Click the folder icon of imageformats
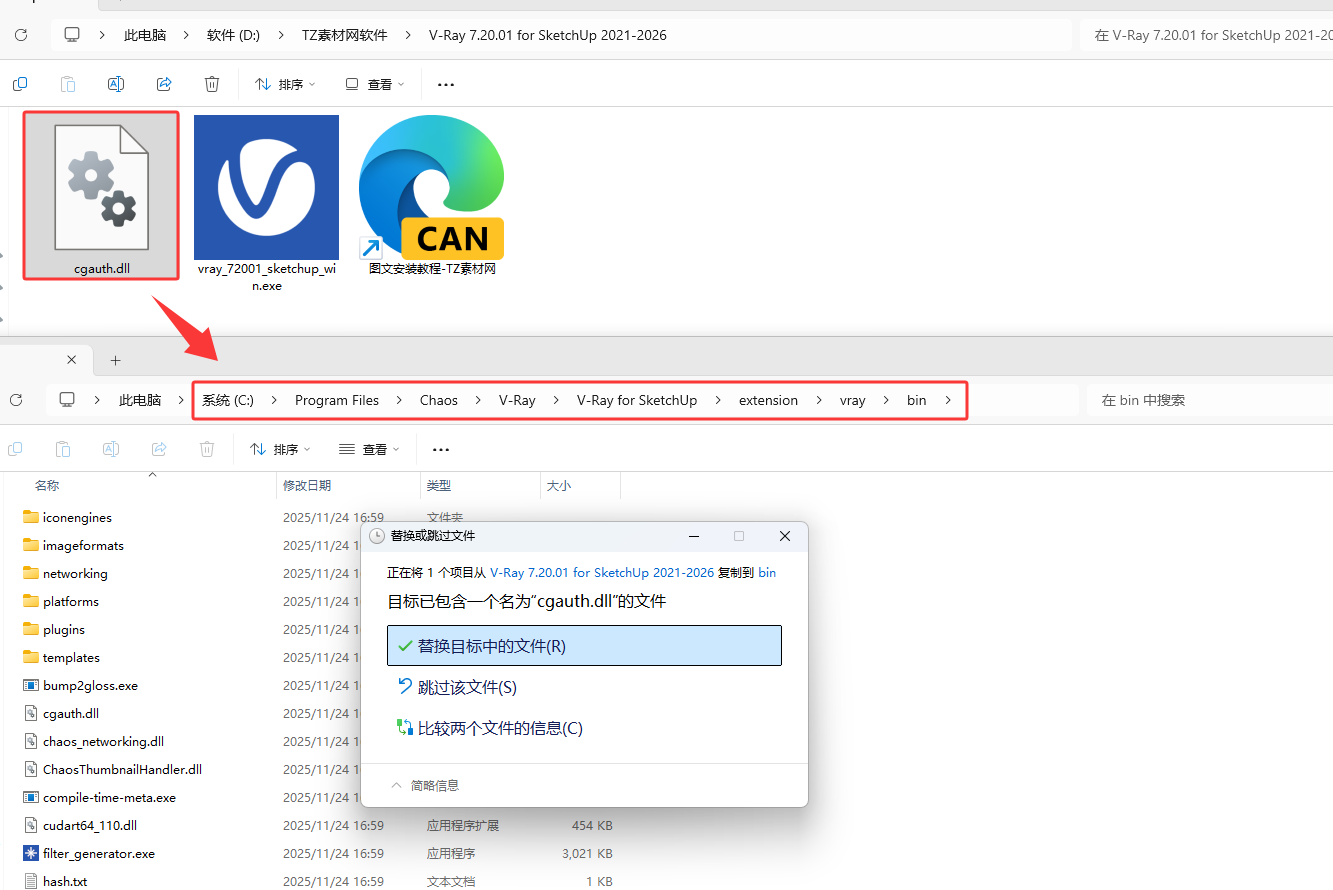Viewport: 1333px width, 890px height. click(30, 545)
